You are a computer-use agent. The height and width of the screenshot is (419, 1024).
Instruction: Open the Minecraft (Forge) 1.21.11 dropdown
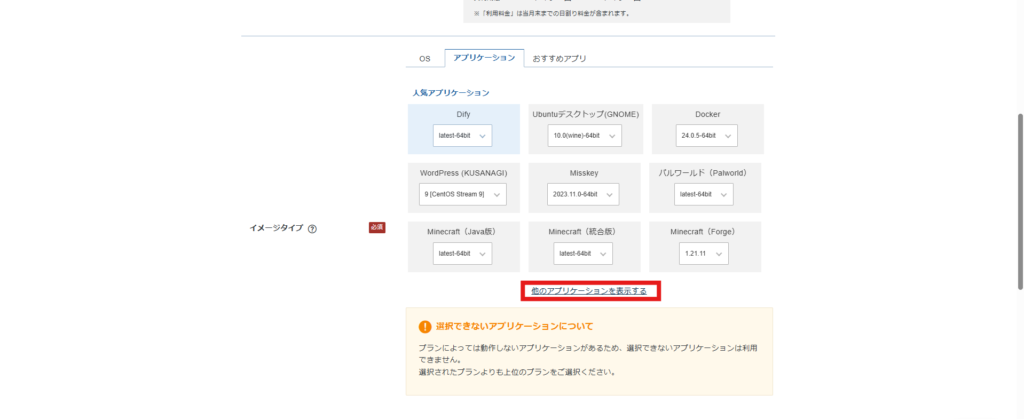pyautogui.click(x=706, y=253)
